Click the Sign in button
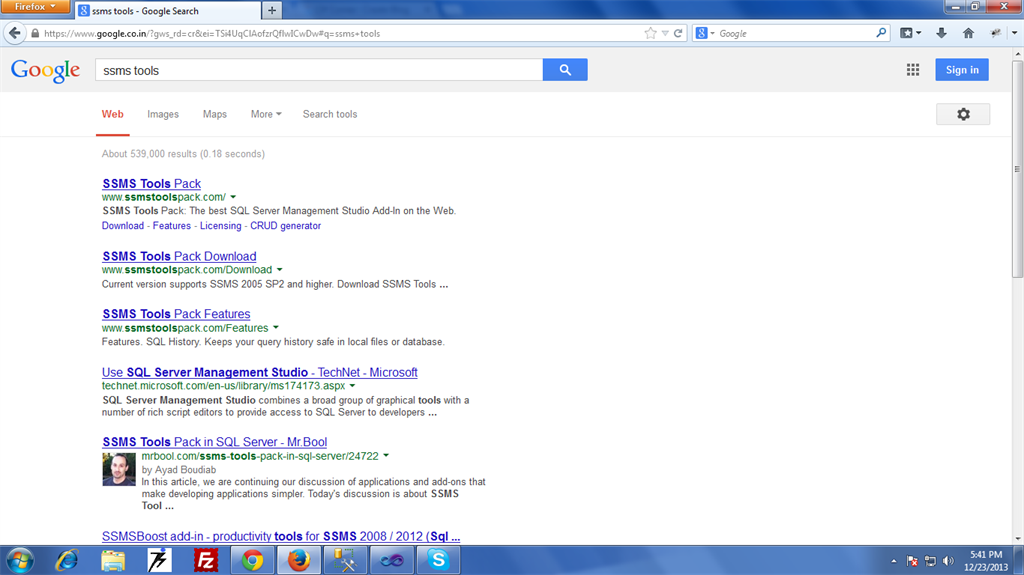Screen dimensions: 1024x575 point(962,70)
